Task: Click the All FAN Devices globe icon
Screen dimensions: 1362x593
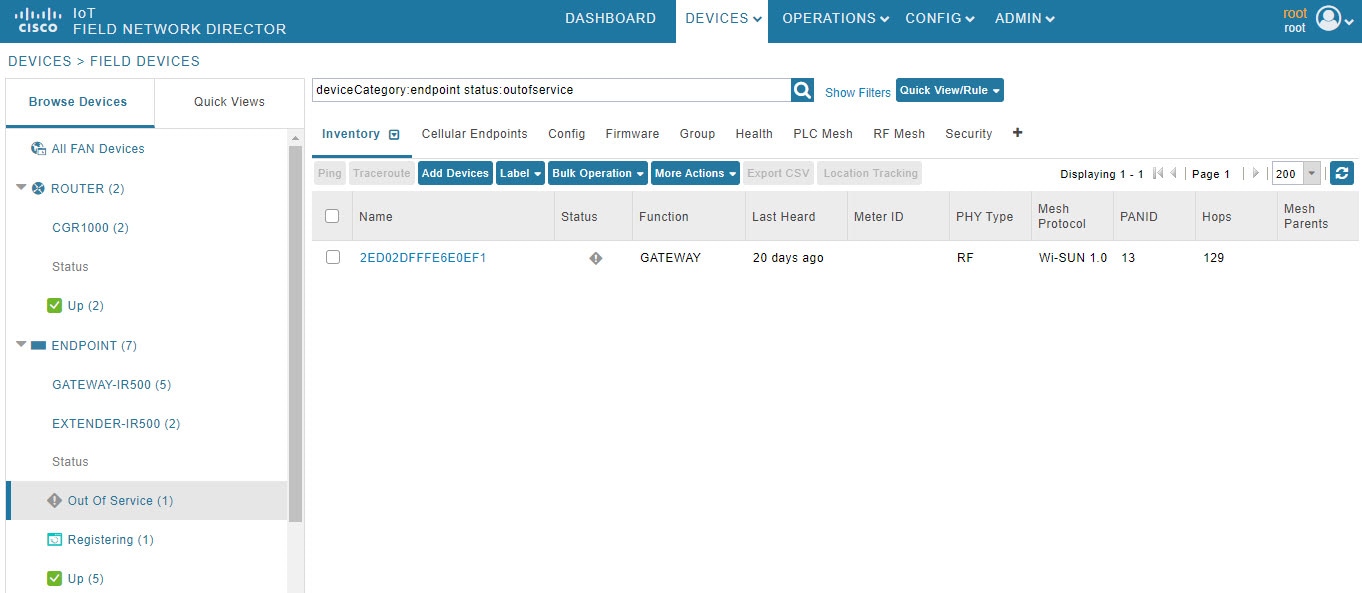Action: pyautogui.click(x=38, y=149)
